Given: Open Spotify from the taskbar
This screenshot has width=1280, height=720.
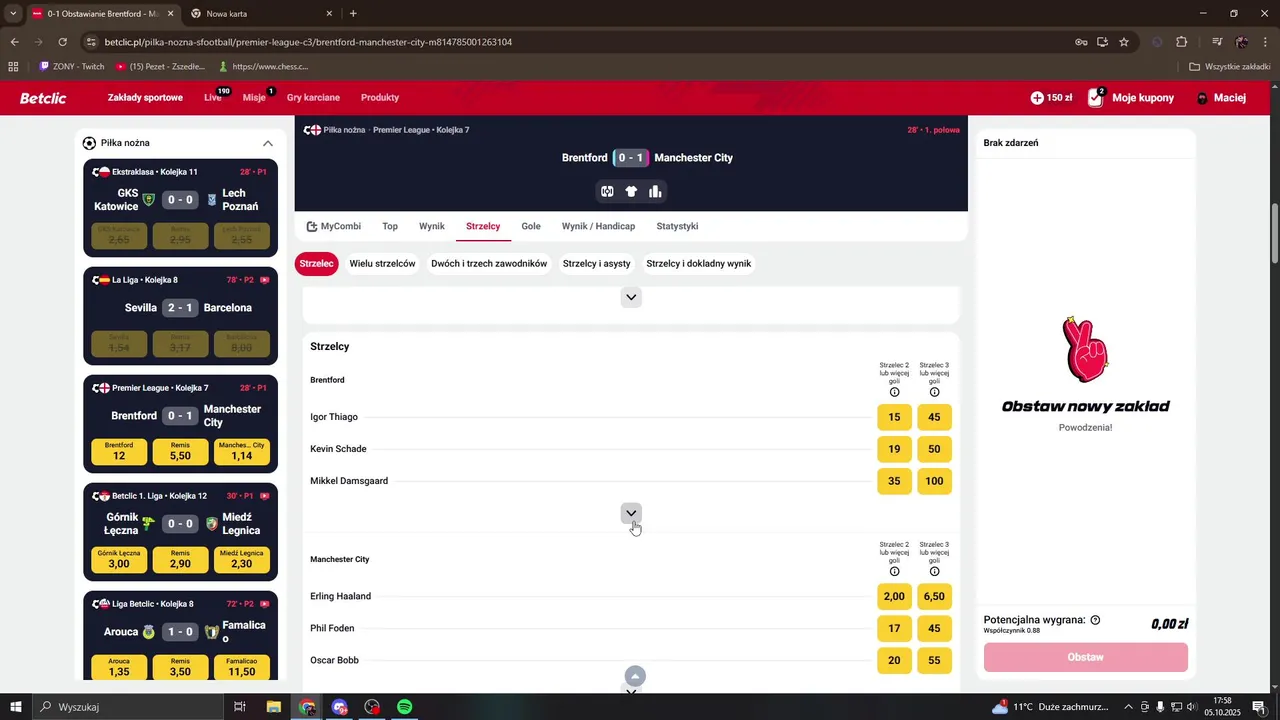Looking at the screenshot, I should 405,707.
